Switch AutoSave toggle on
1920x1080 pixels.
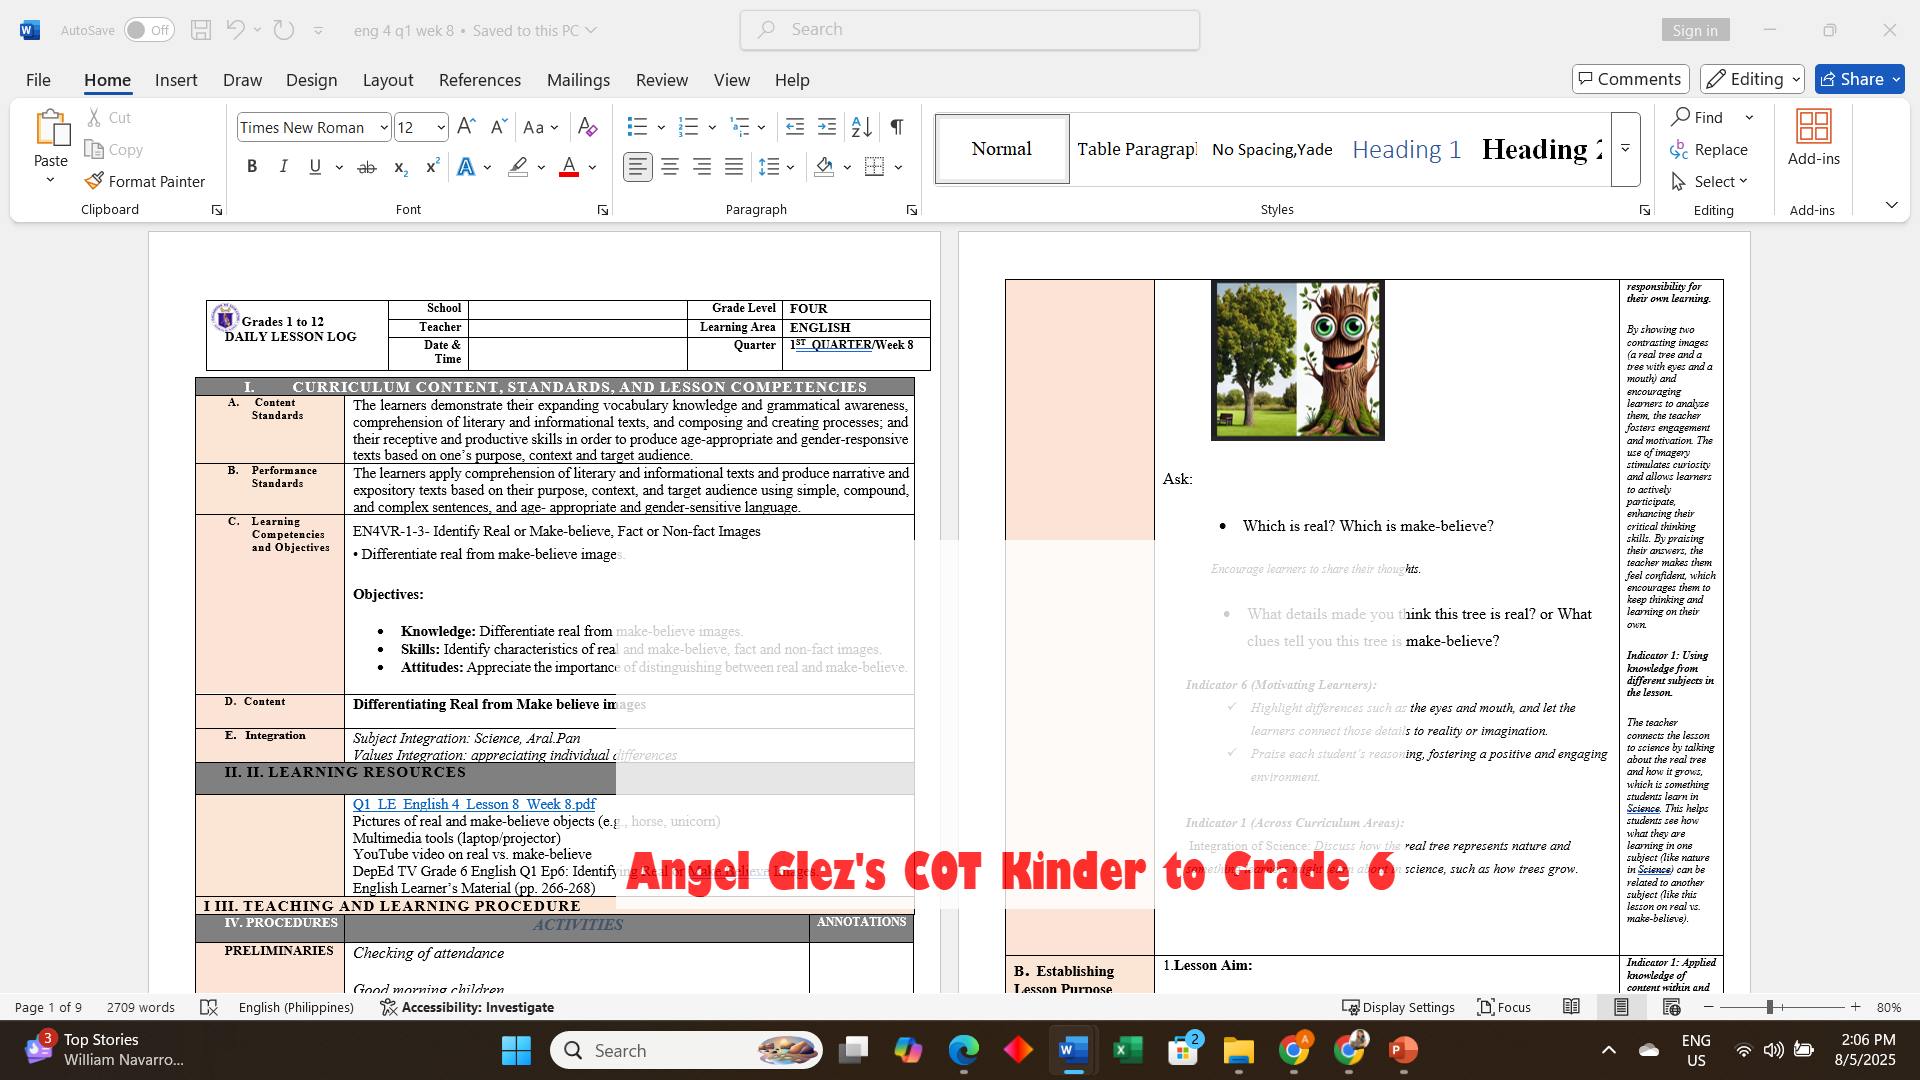[x=149, y=30]
